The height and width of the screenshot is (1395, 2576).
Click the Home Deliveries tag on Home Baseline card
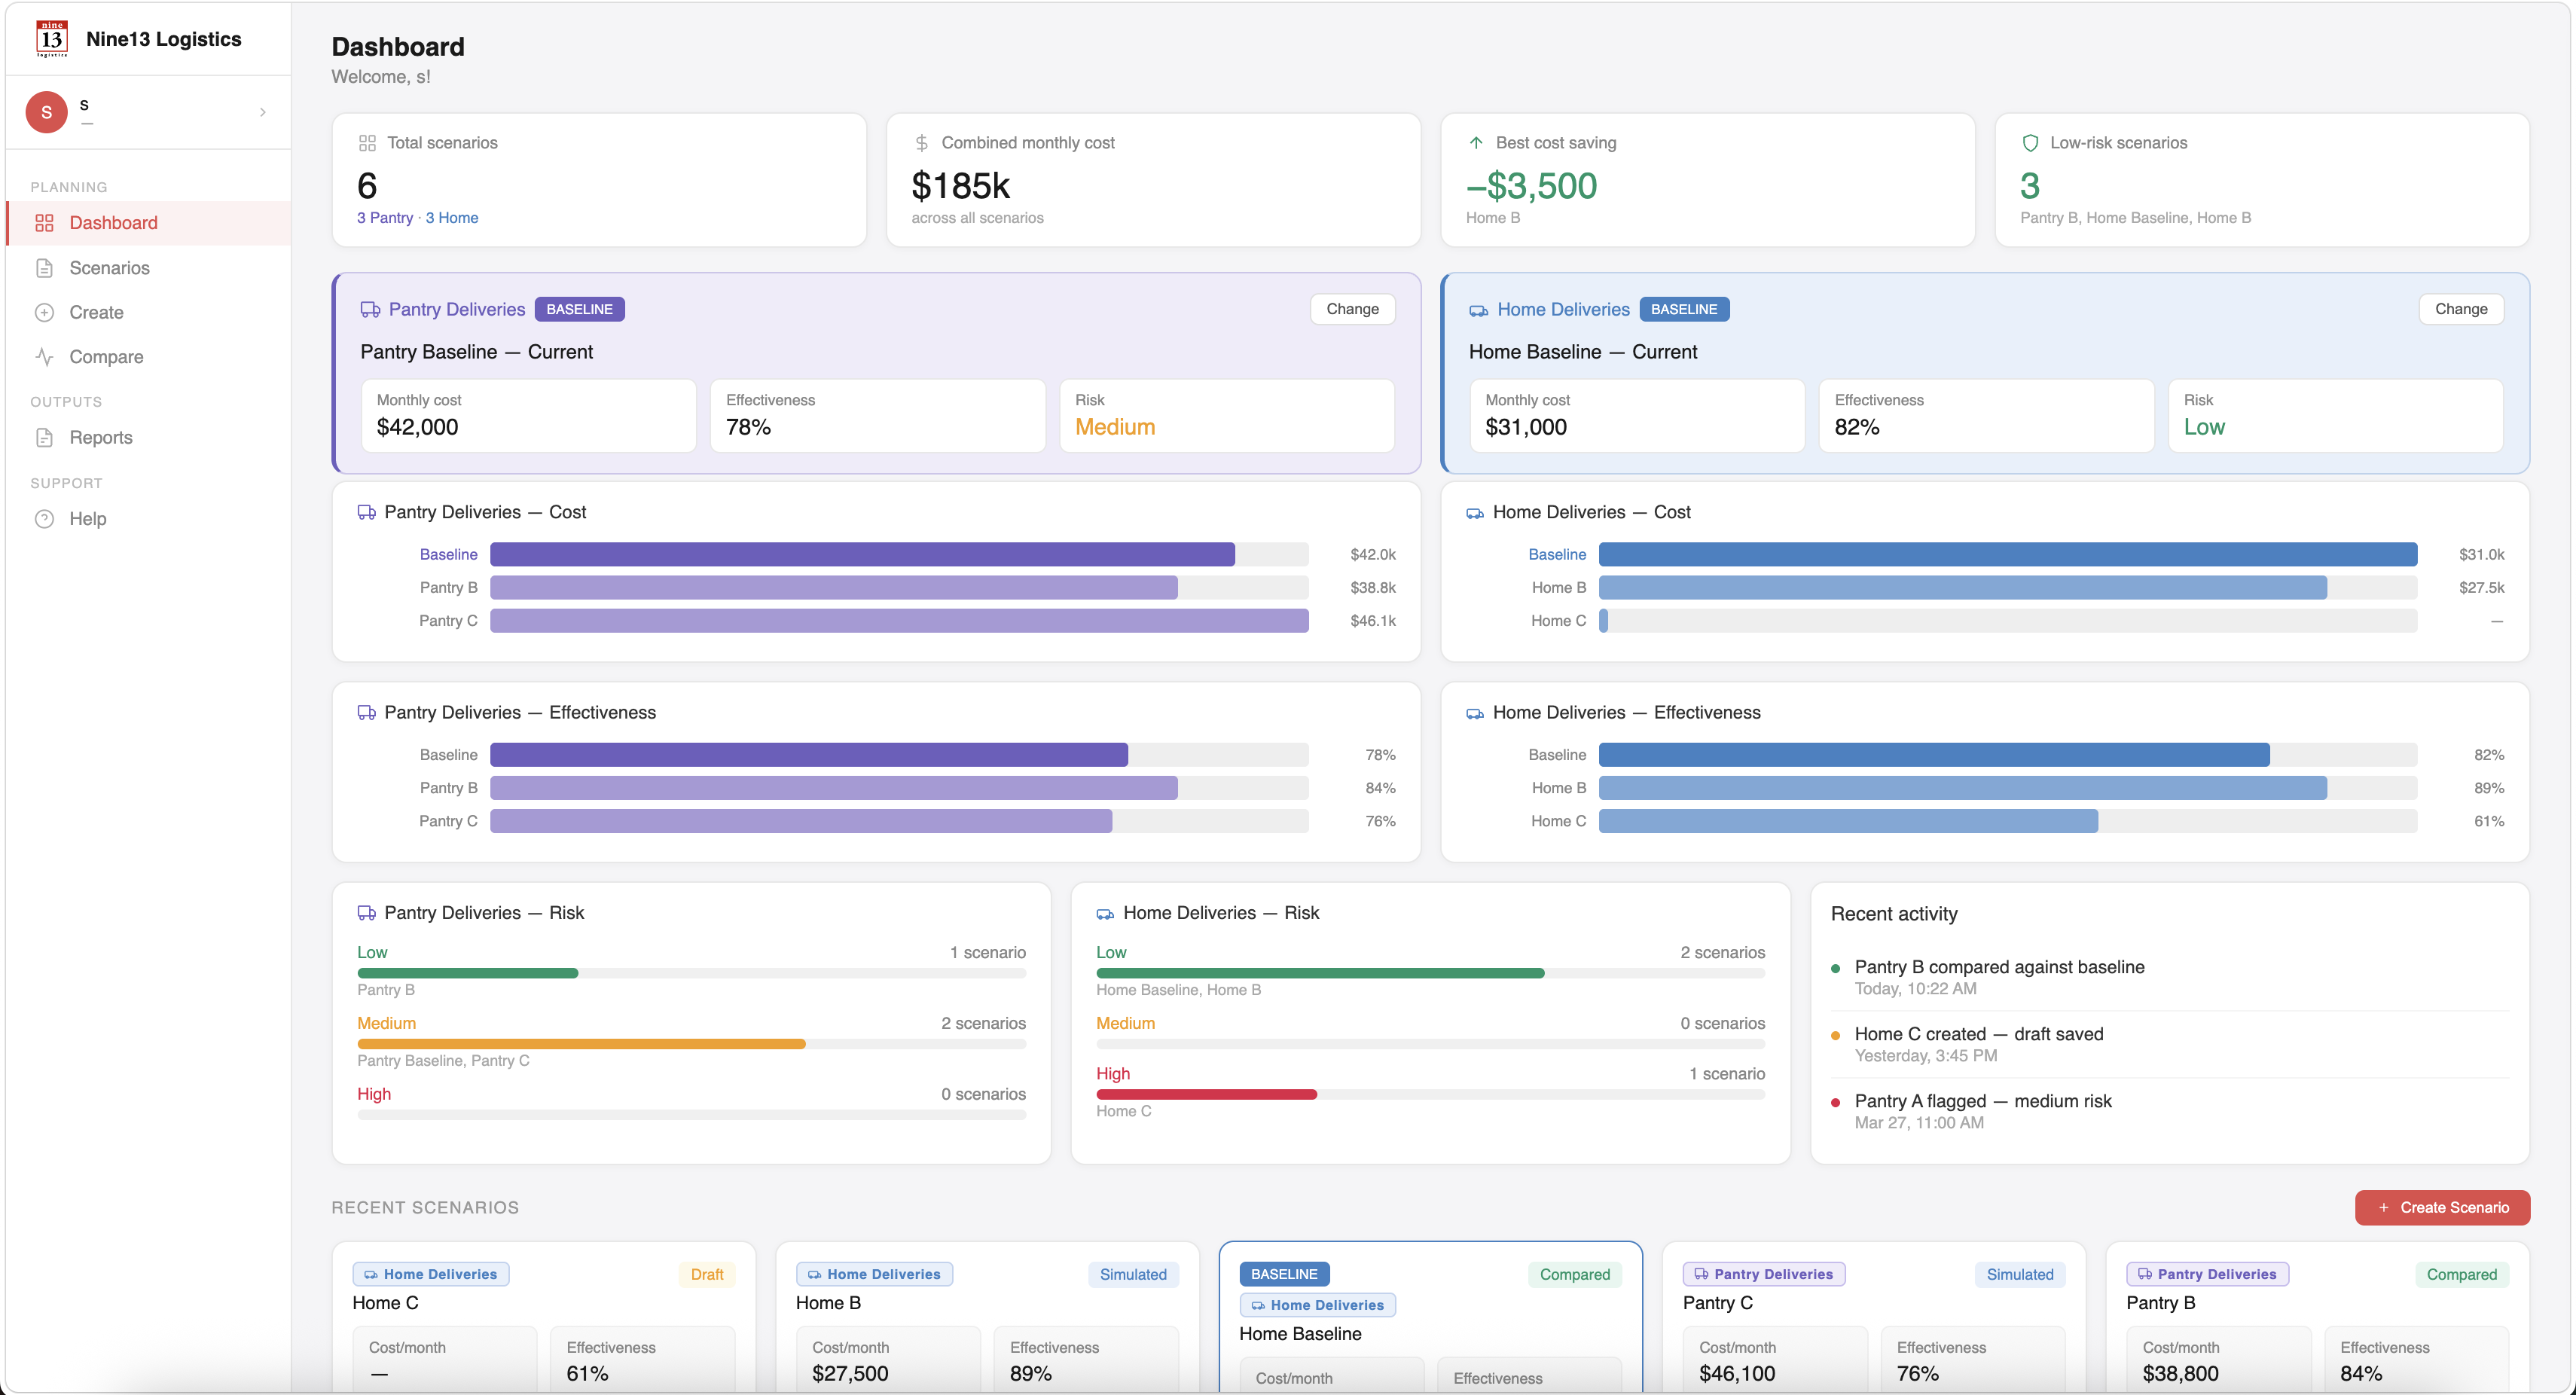[1317, 1305]
